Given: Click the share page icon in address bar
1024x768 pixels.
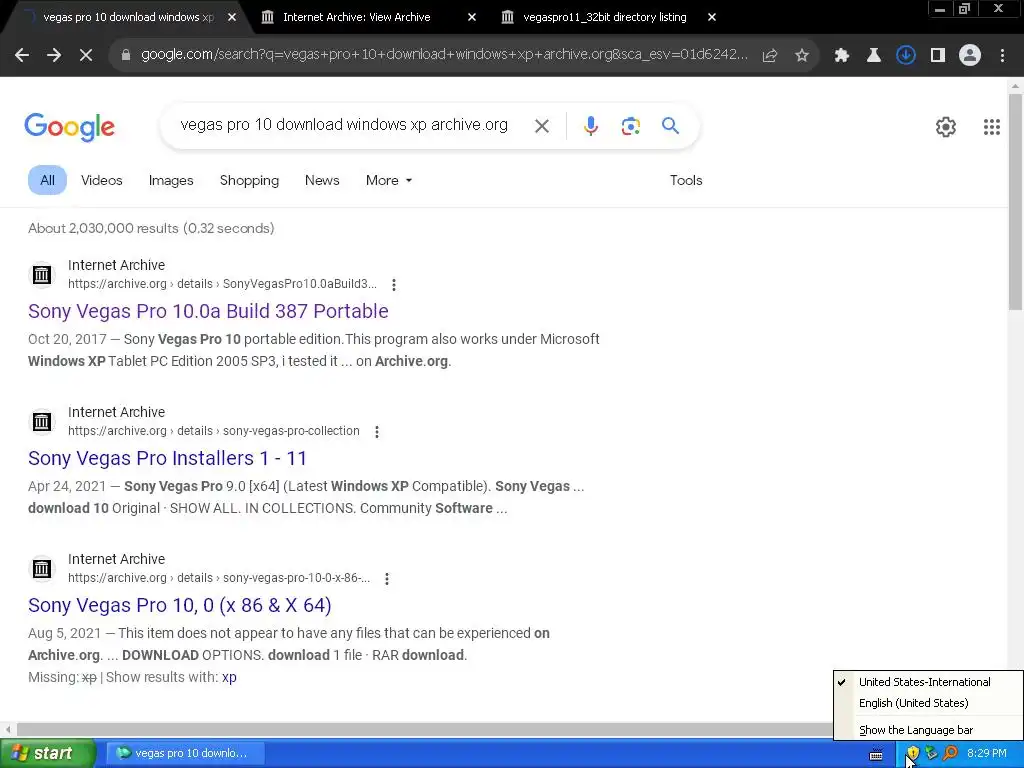Looking at the screenshot, I should (x=770, y=56).
